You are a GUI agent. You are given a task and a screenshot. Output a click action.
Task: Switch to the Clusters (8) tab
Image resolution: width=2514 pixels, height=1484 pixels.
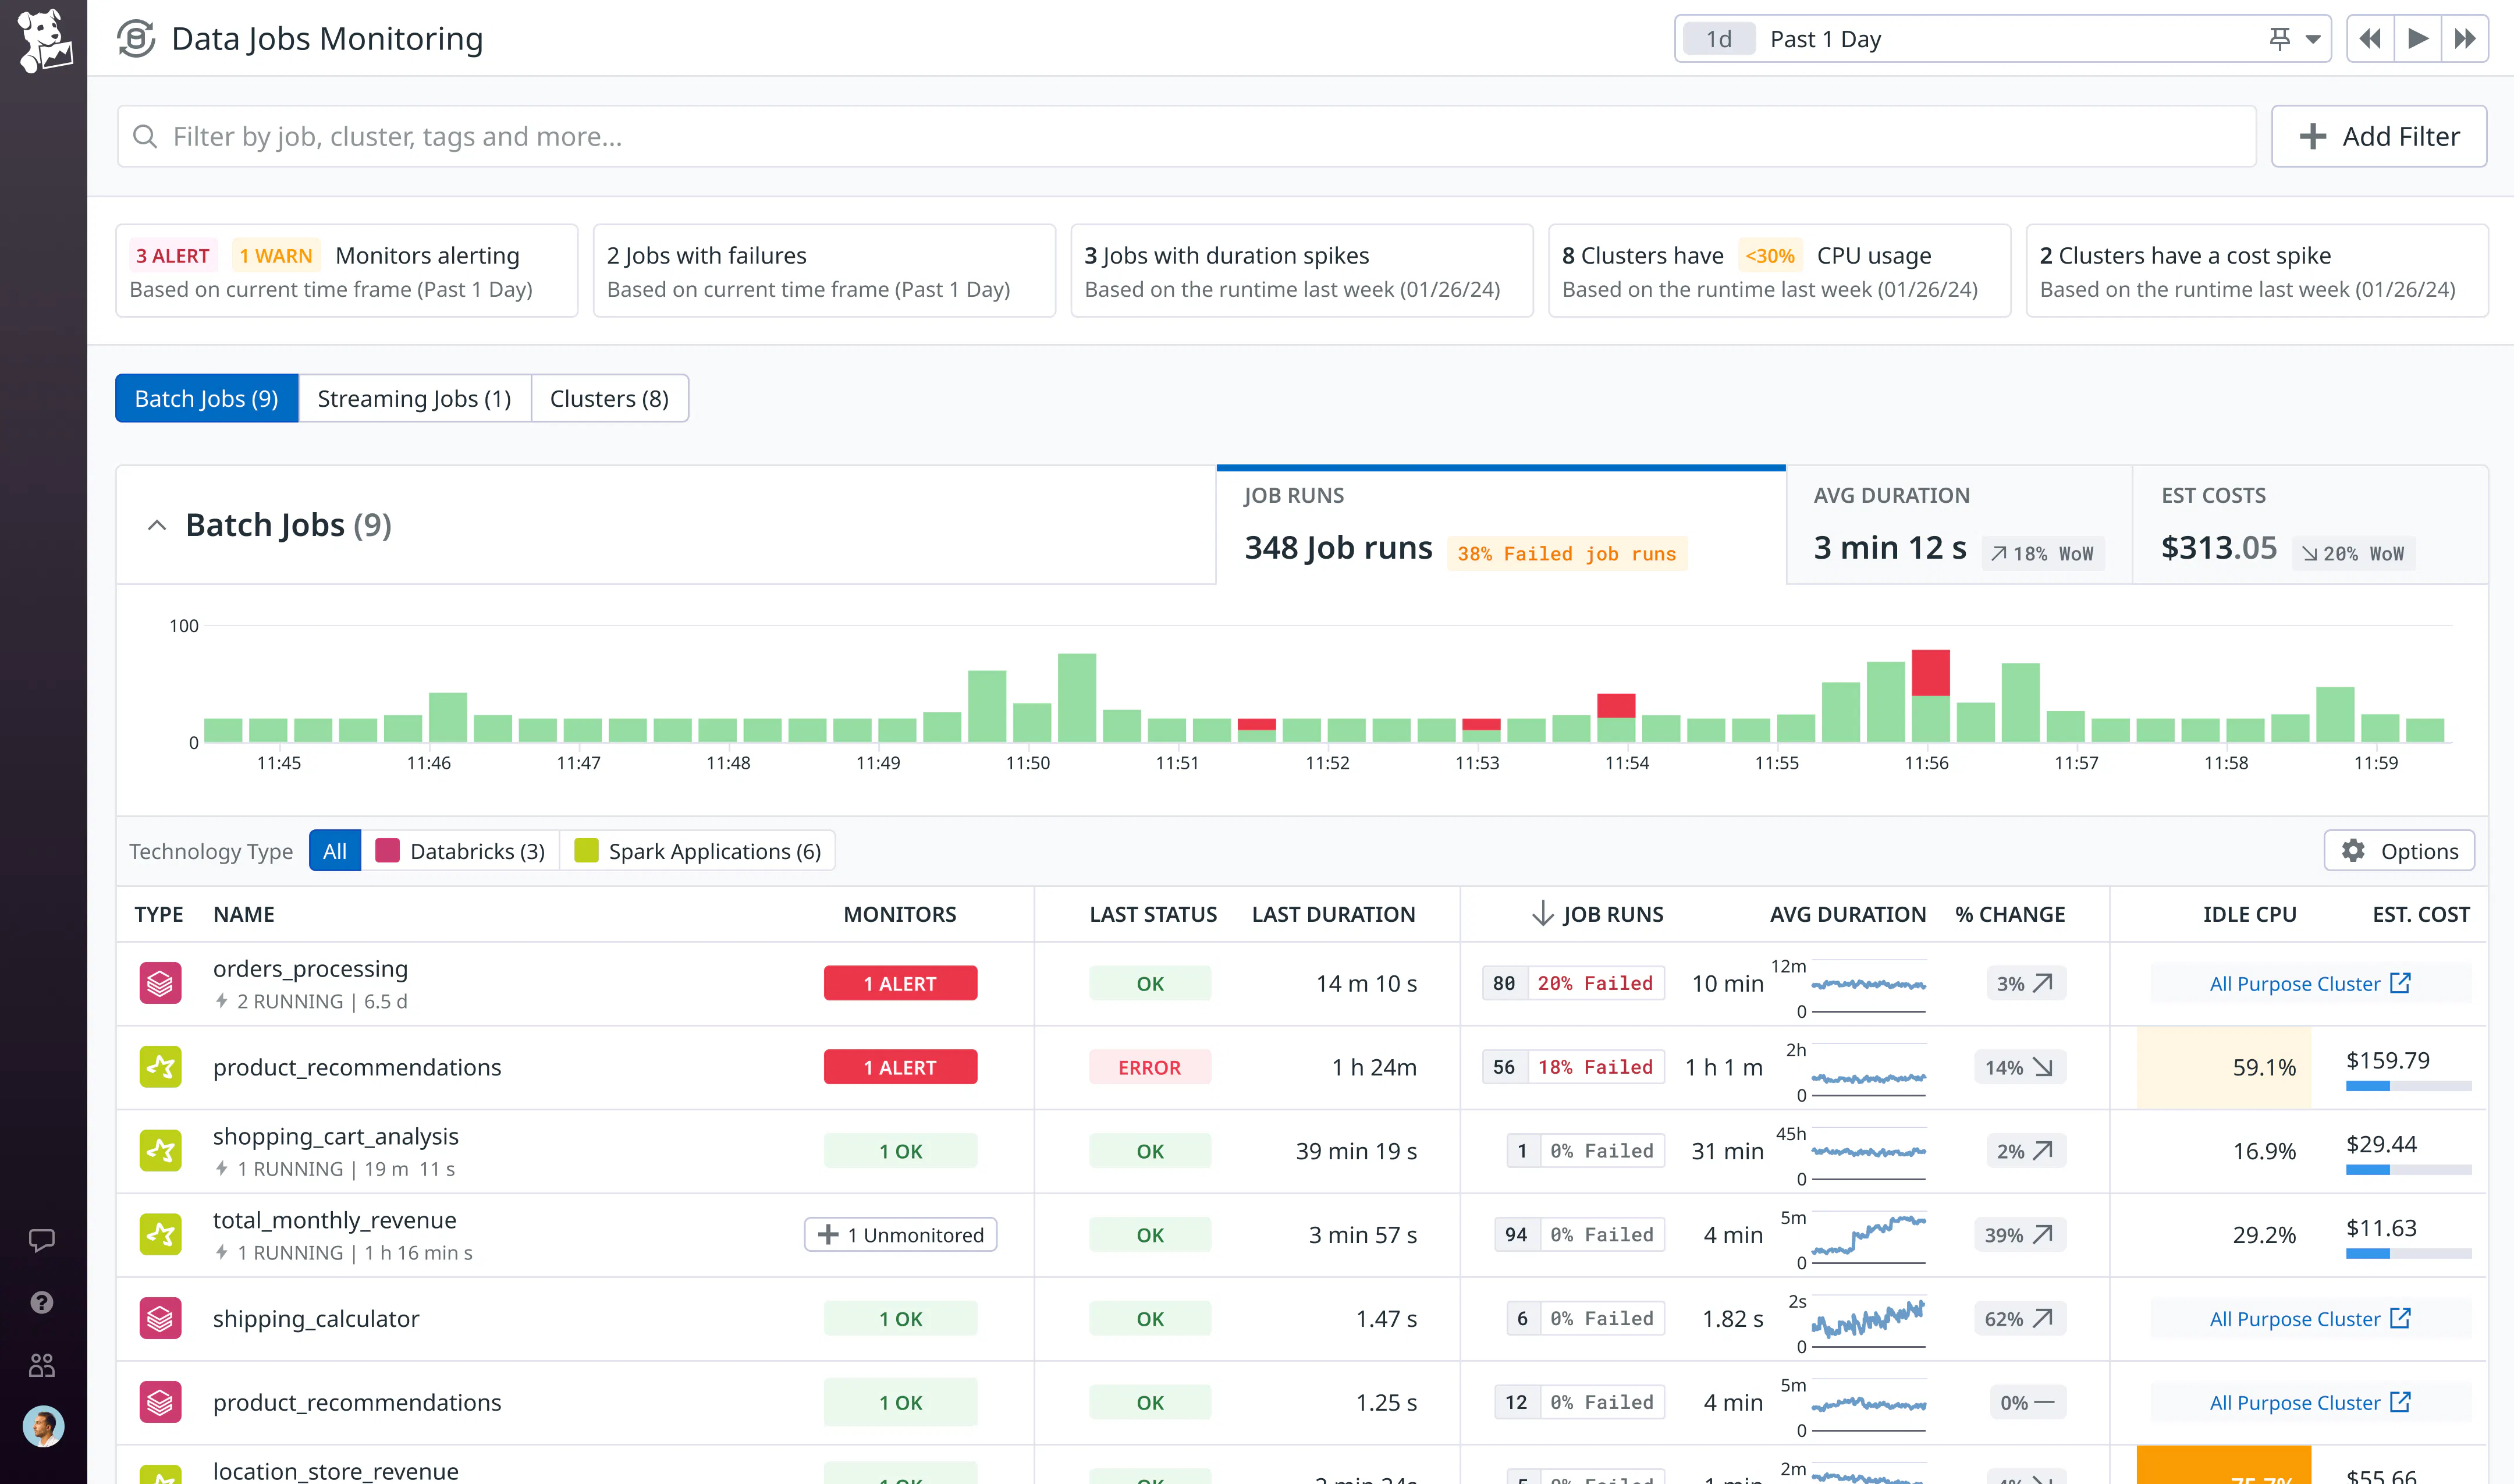point(609,399)
